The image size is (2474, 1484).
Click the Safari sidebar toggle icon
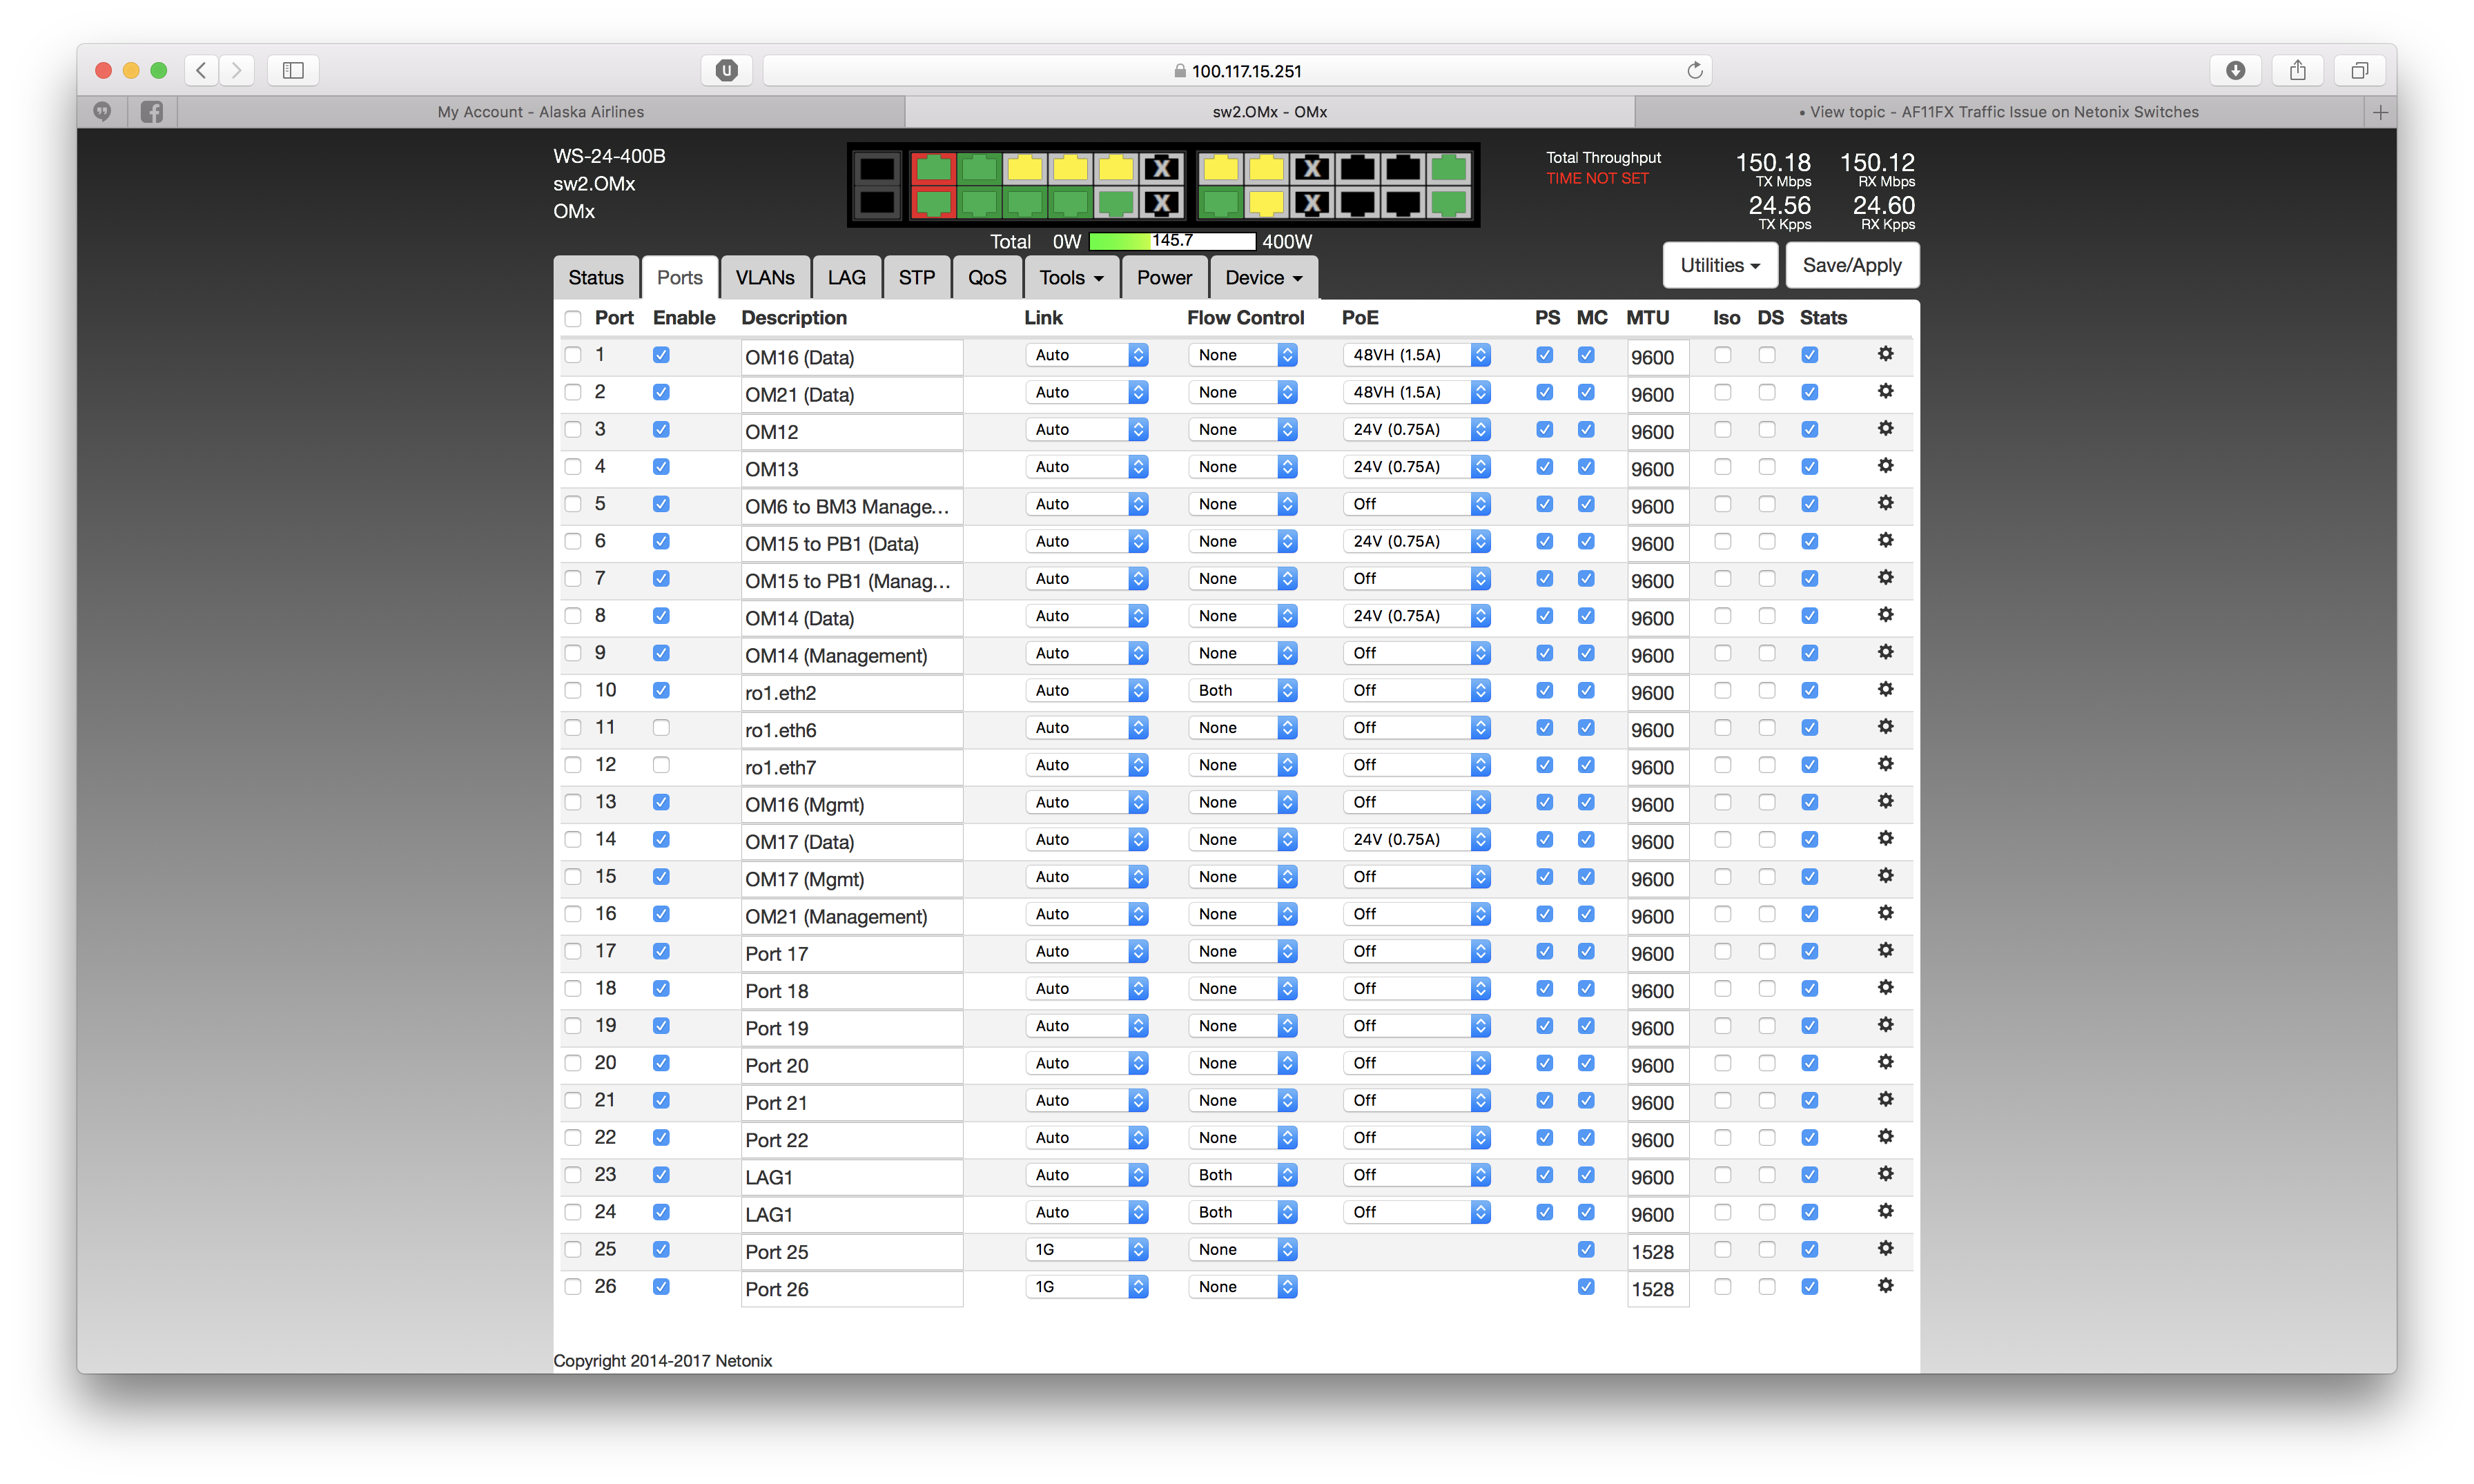[x=293, y=70]
